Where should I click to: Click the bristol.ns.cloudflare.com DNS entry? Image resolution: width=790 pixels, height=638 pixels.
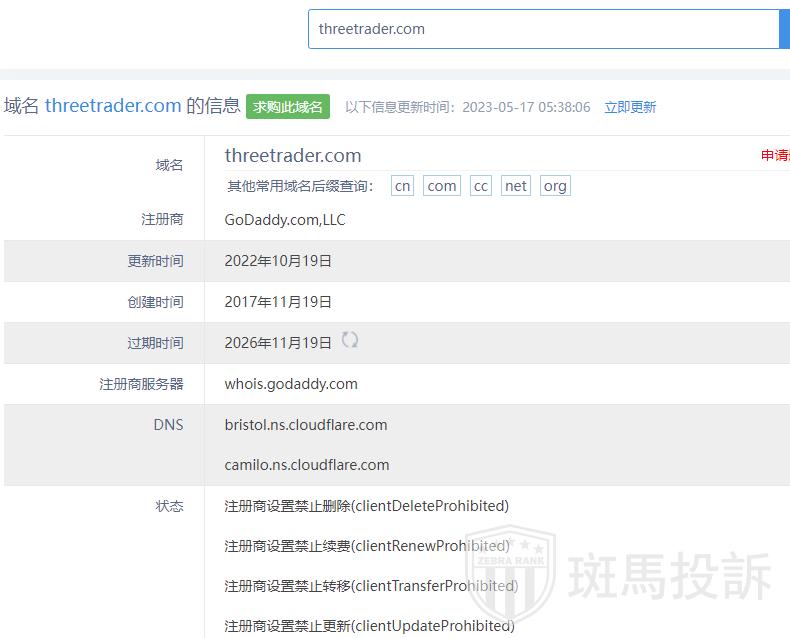tap(306, 425)
